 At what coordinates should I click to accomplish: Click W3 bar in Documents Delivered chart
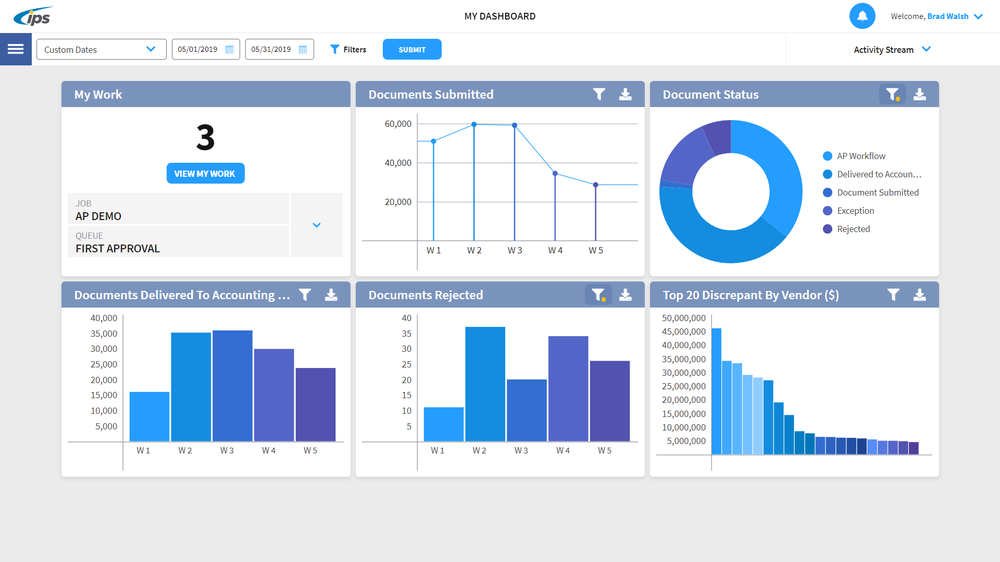233,385
